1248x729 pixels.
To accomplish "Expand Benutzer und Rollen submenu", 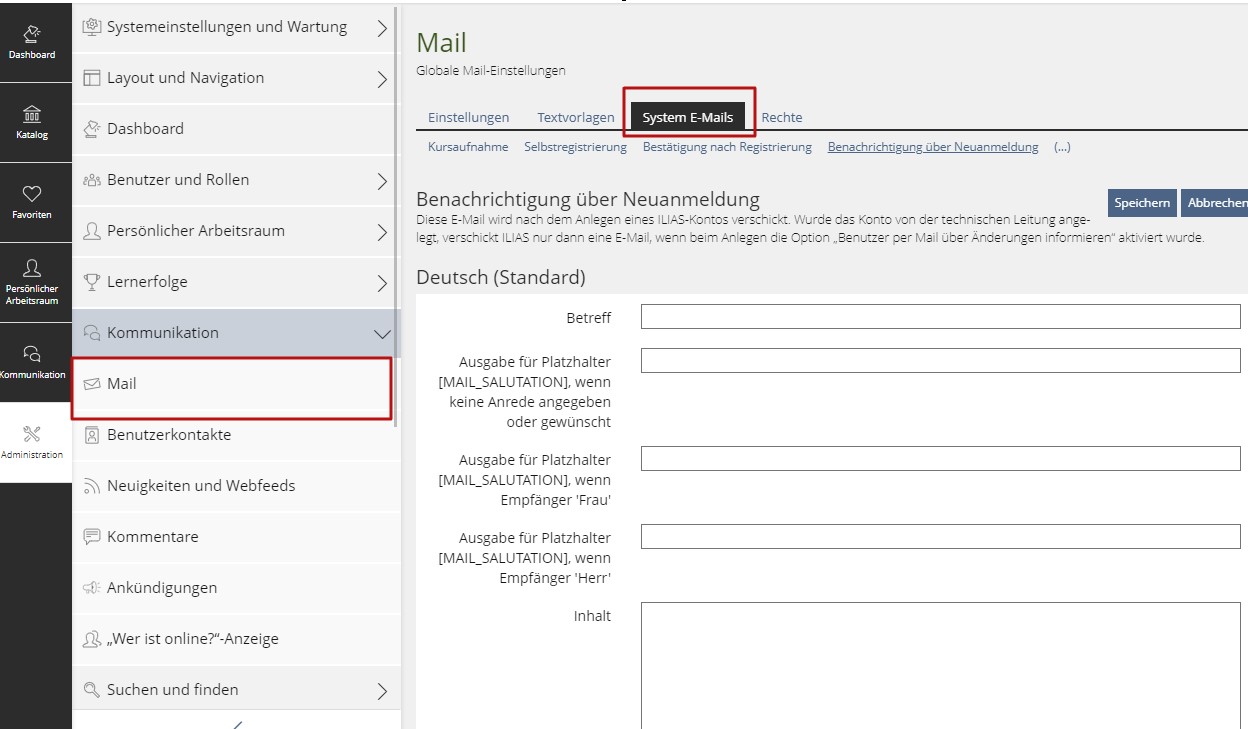I will [x=381, y=181].
